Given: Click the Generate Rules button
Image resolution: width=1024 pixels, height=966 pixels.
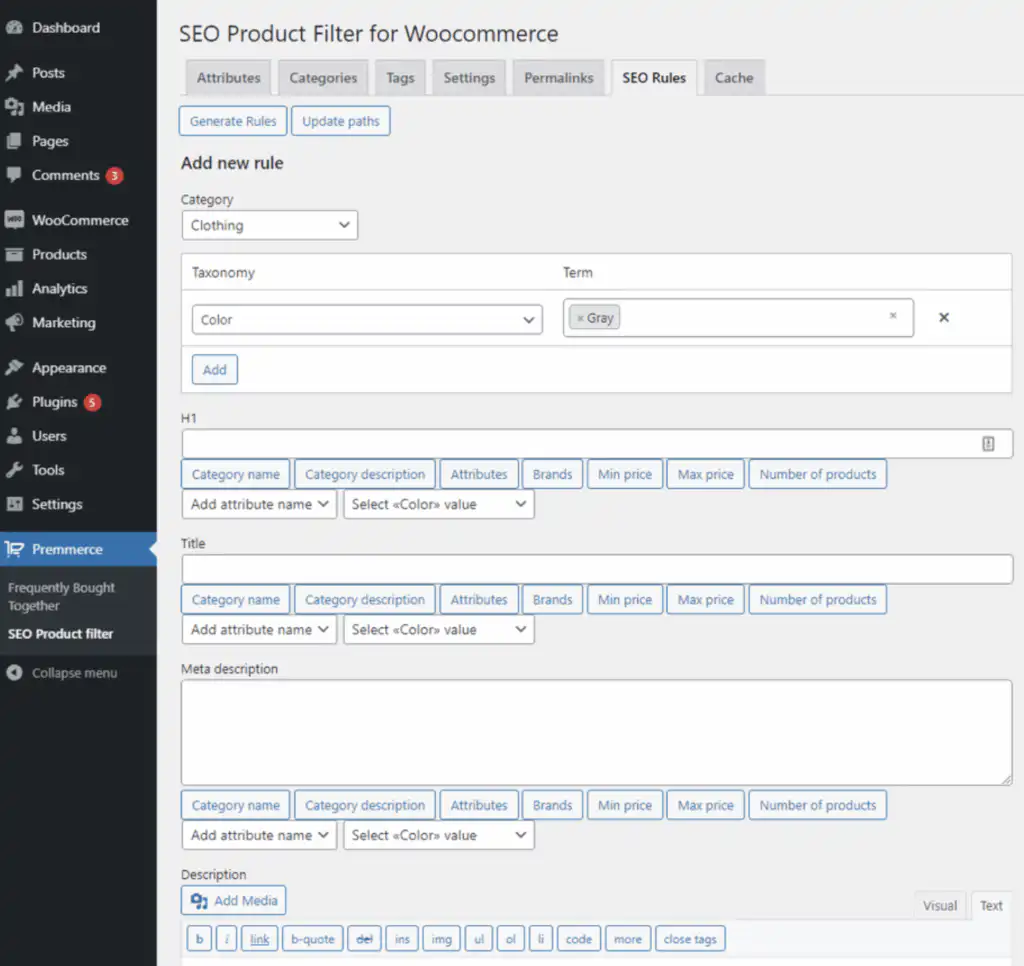Looking at the screenshot, I should pos(233,121).
